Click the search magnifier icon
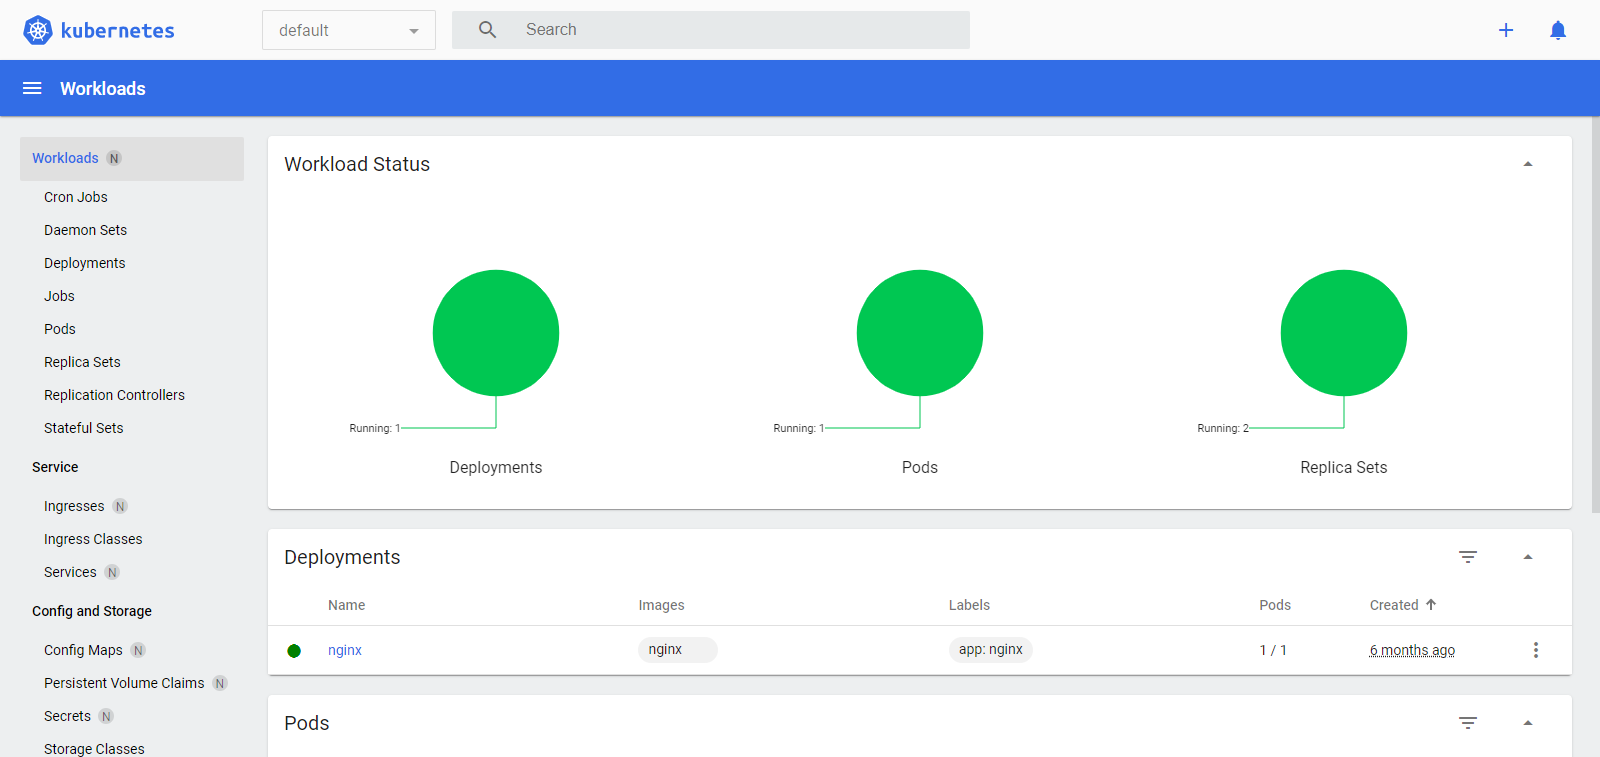Viewport: 1600px width, 757px height. (487, 30)
